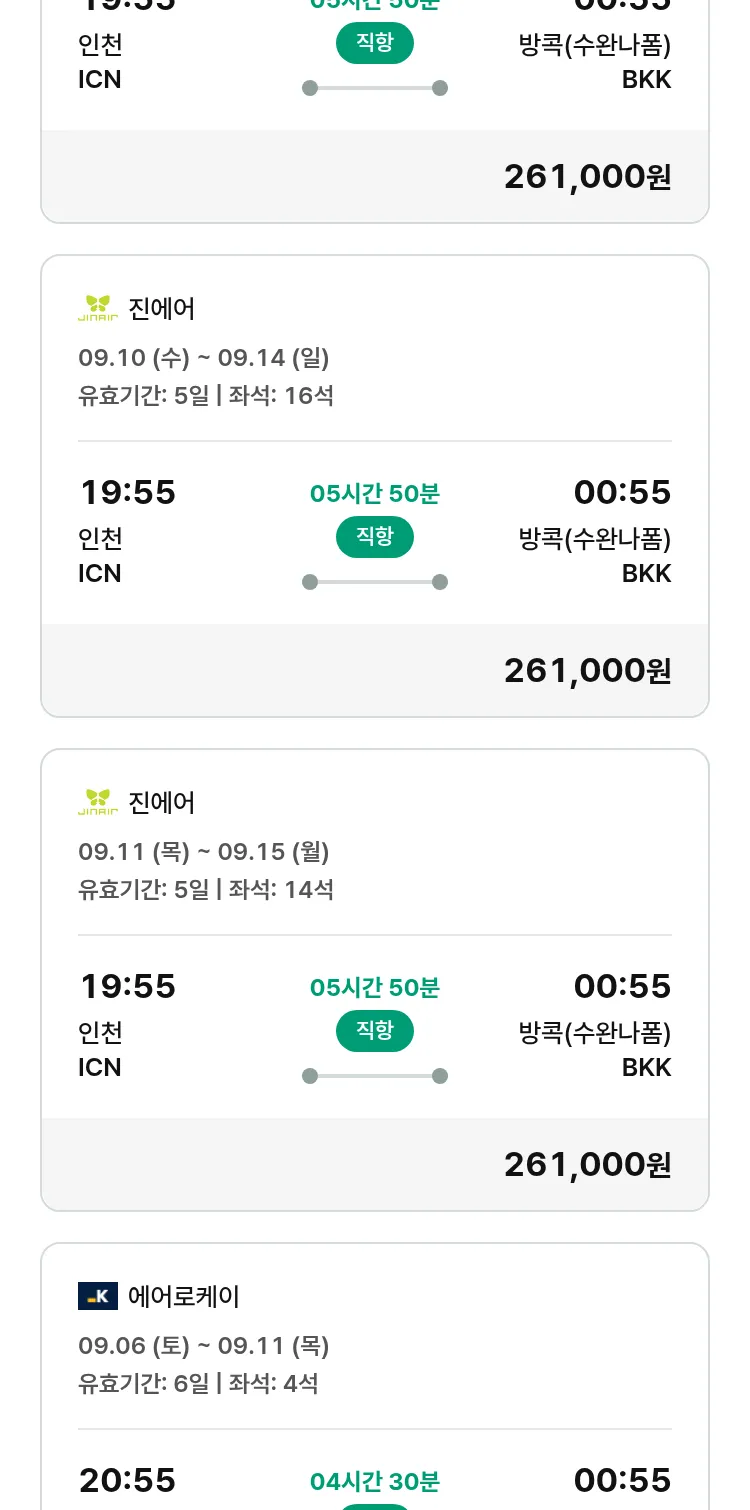Image resolution: width=750 pixels, height=1510 pixels.
Task: Click the 09.10 (수) ~ 09.14 (일) date range
Action: tap(204, 357)
